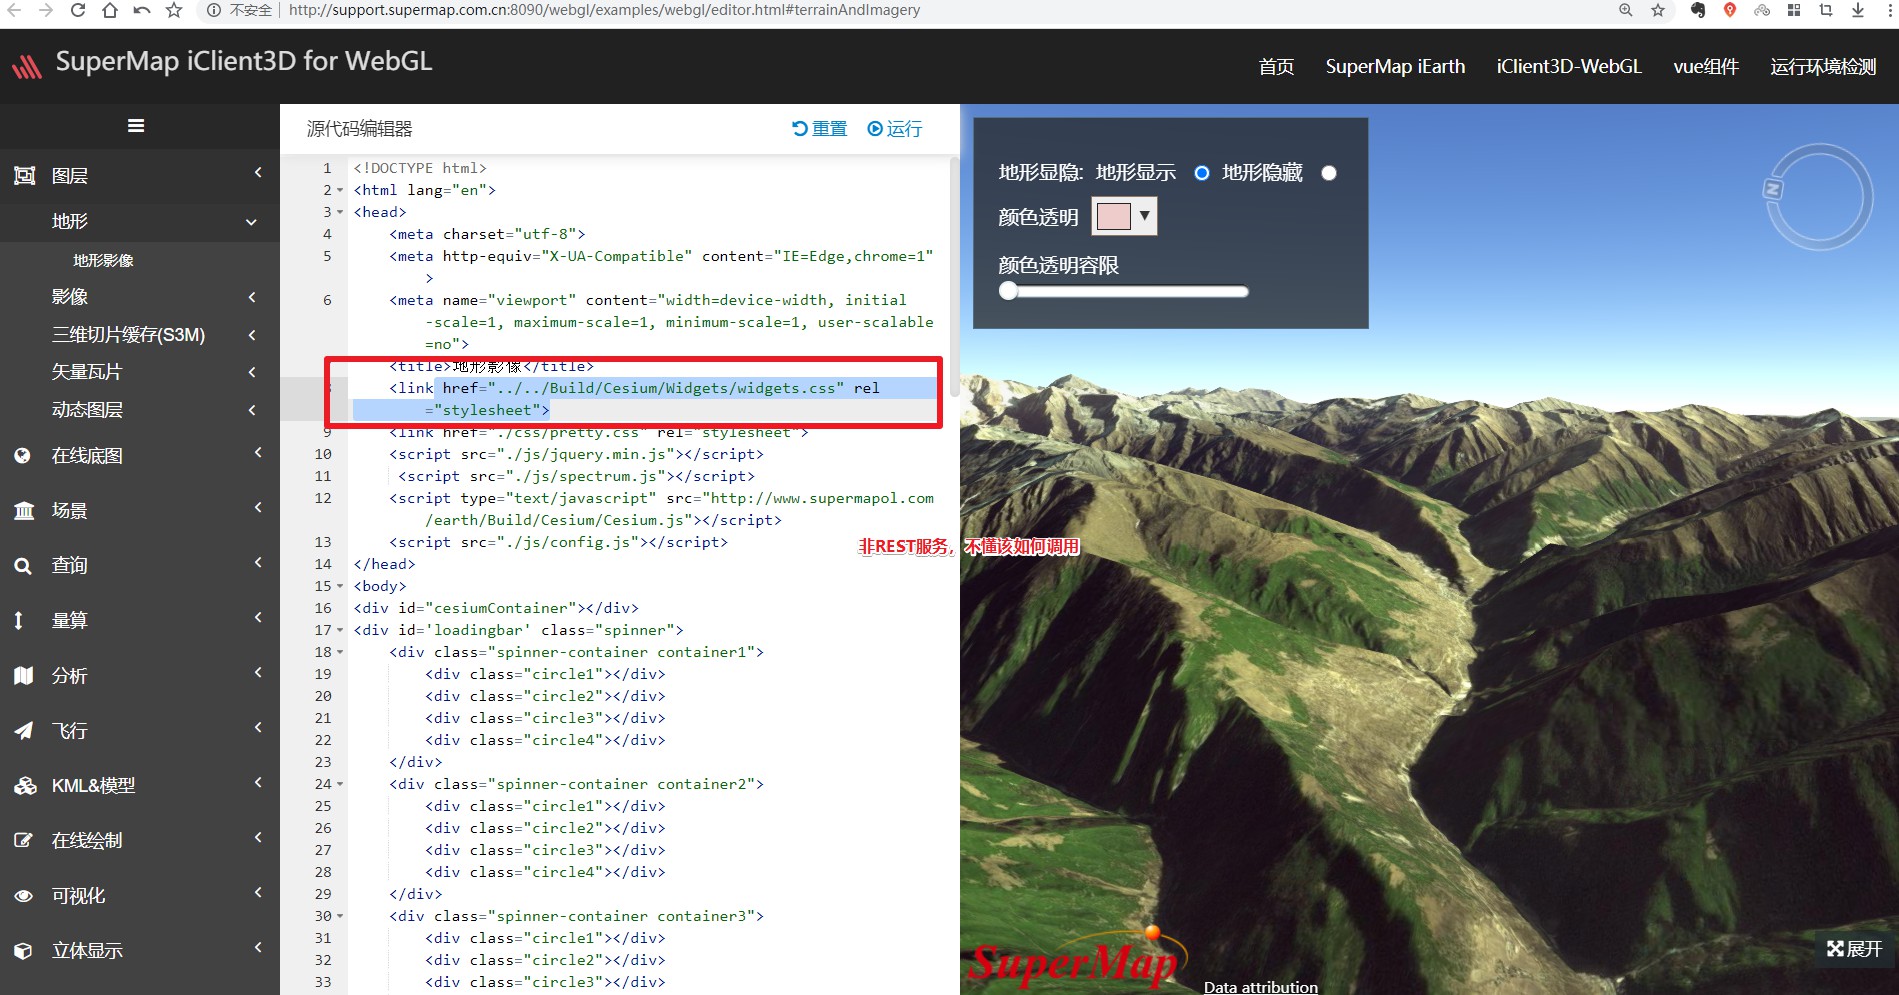Click the Evernote elephant extension icon
This screenshot has width=1899, height=995.
pyautogui.click(x=1698, y=10)
